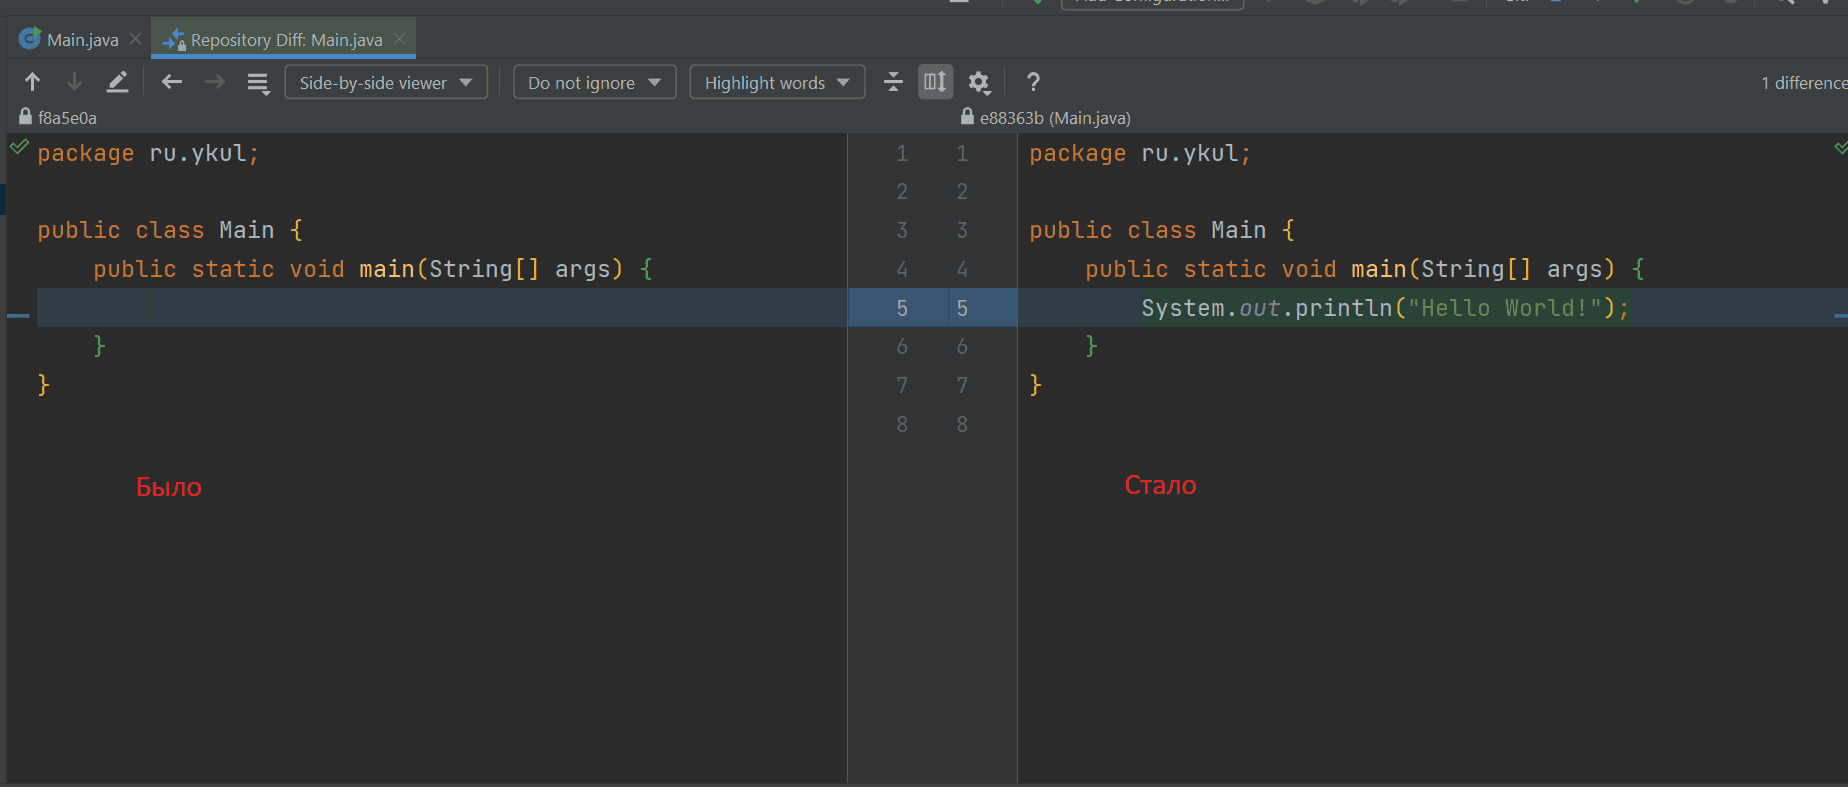The image size is (1848, 787).
Task: Click revision label e88363b (Main.java)
Action: coord(1055,118)
